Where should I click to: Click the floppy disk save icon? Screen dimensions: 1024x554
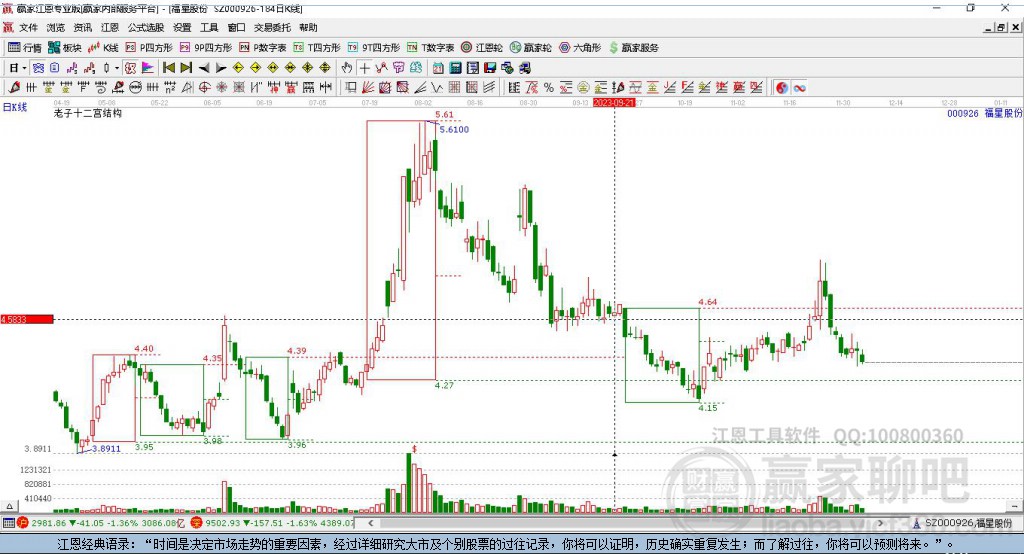490,68
